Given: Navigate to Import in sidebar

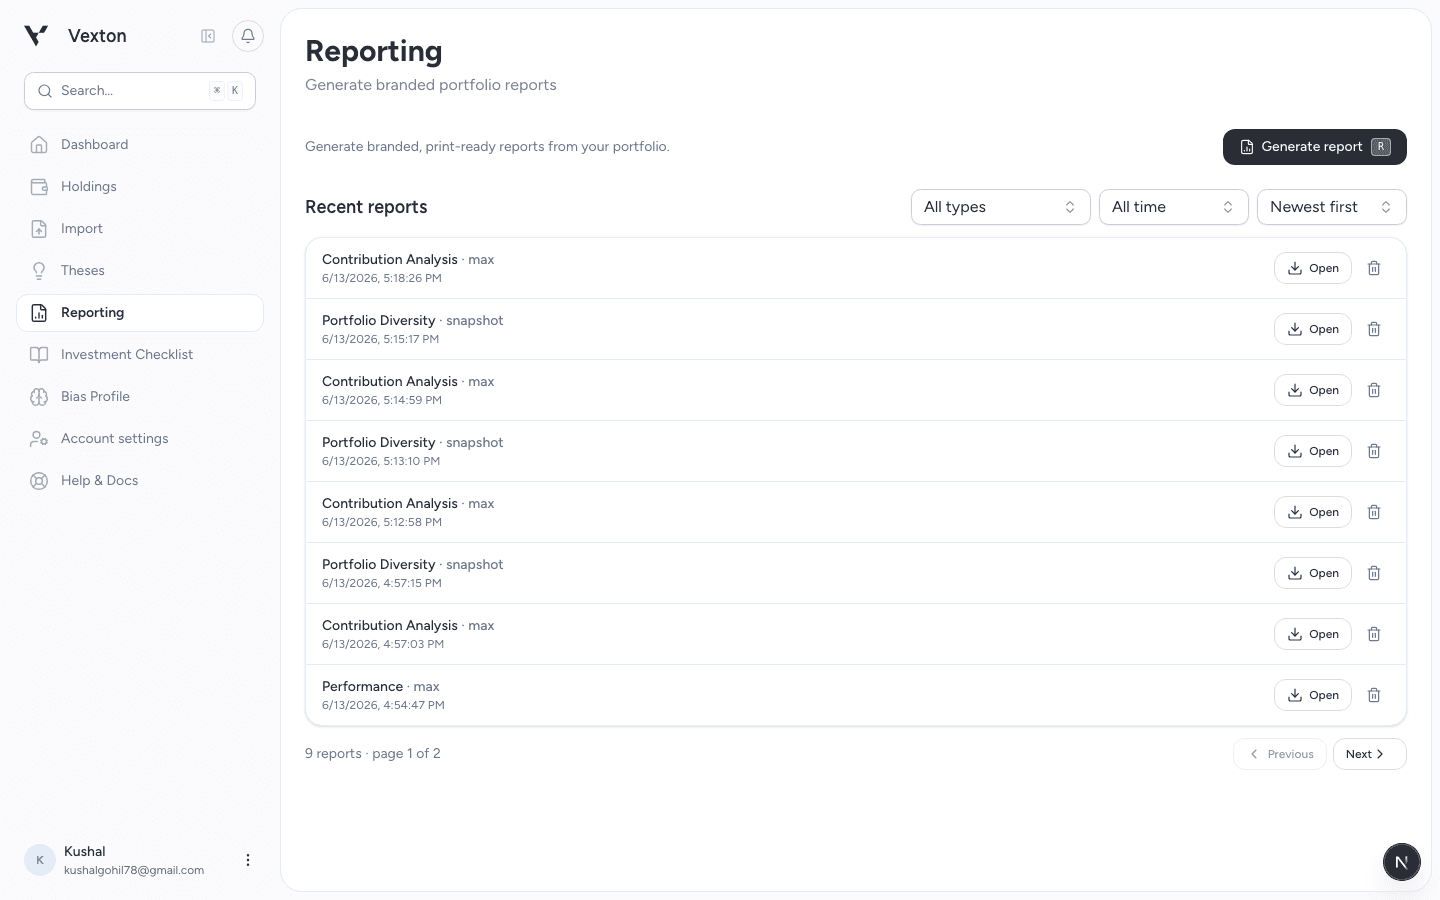Looking at the screenshot, I should 140,229.
